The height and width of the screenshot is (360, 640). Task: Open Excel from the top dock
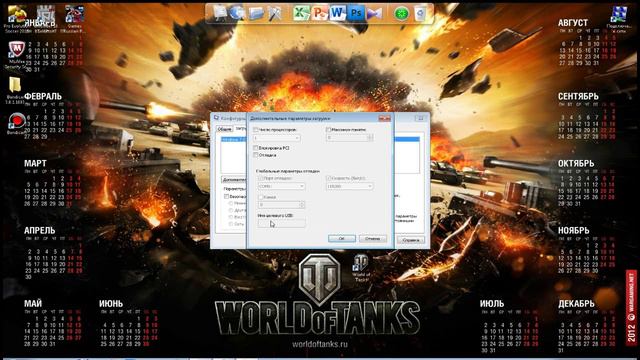pos(301,13)
